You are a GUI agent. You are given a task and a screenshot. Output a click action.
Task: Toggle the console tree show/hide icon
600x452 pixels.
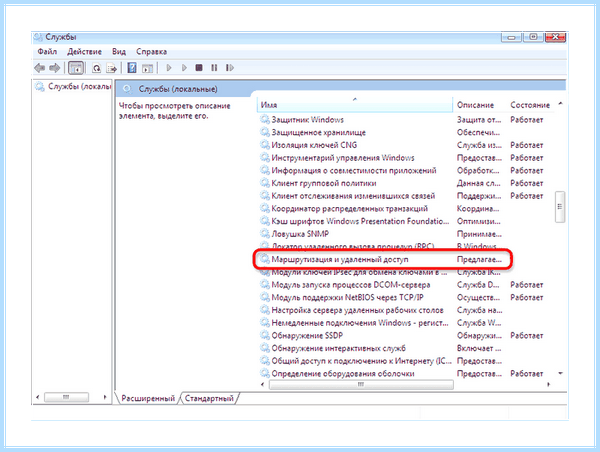click(76, 68)
